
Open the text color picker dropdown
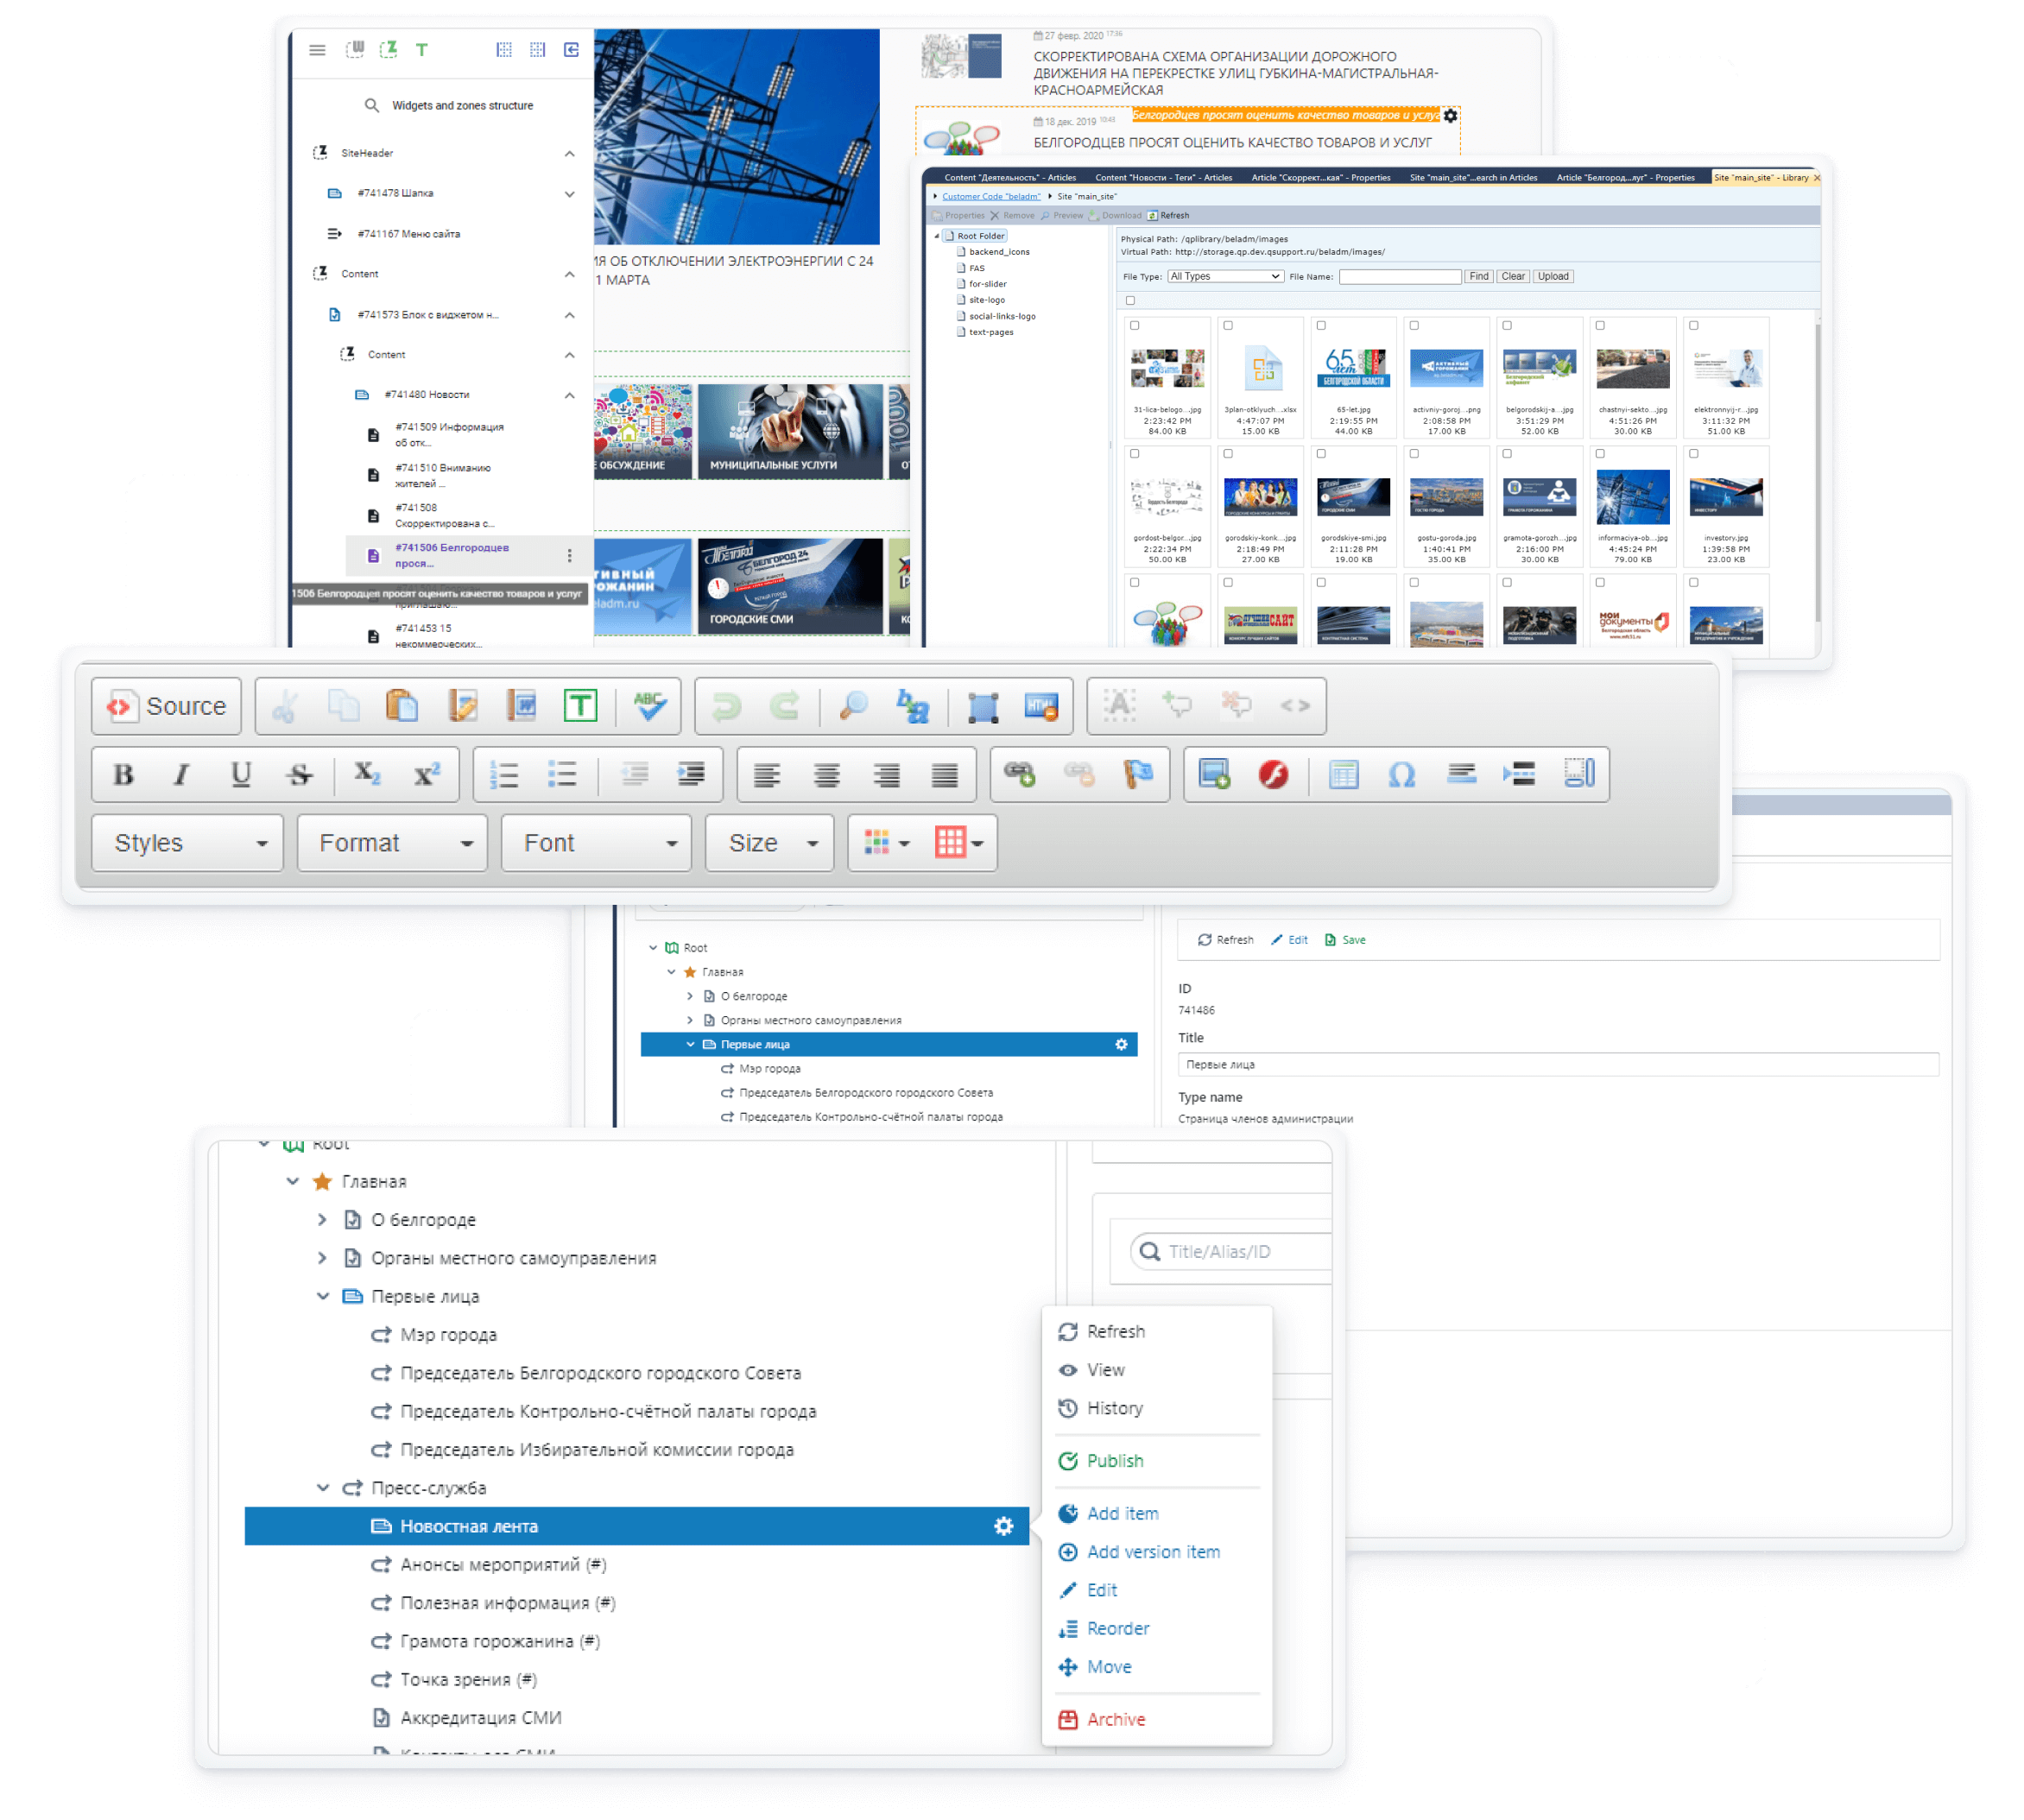[x=888, y=844]
